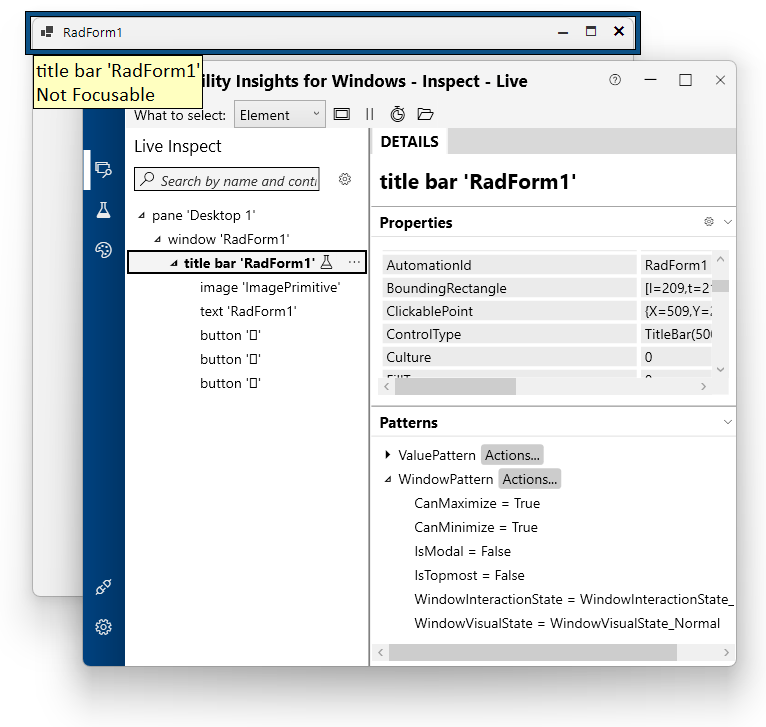Open the tree settings gear beside the search box

pos(345,179)
